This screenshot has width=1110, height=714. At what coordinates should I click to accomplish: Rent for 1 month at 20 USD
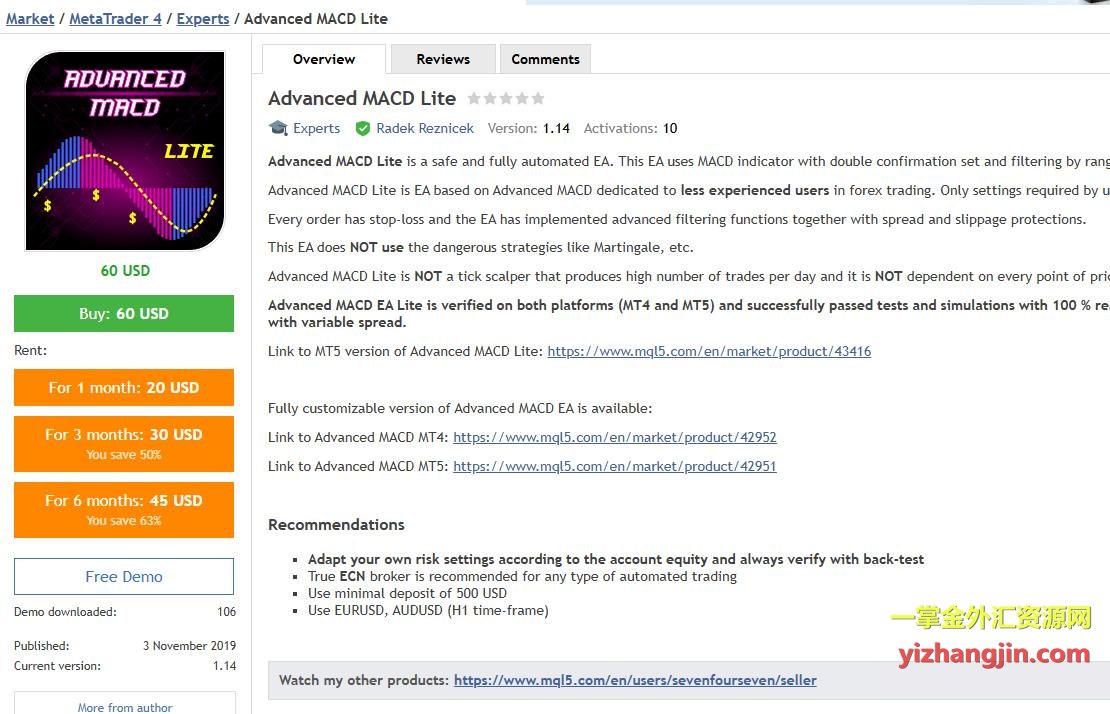point(124,388)
